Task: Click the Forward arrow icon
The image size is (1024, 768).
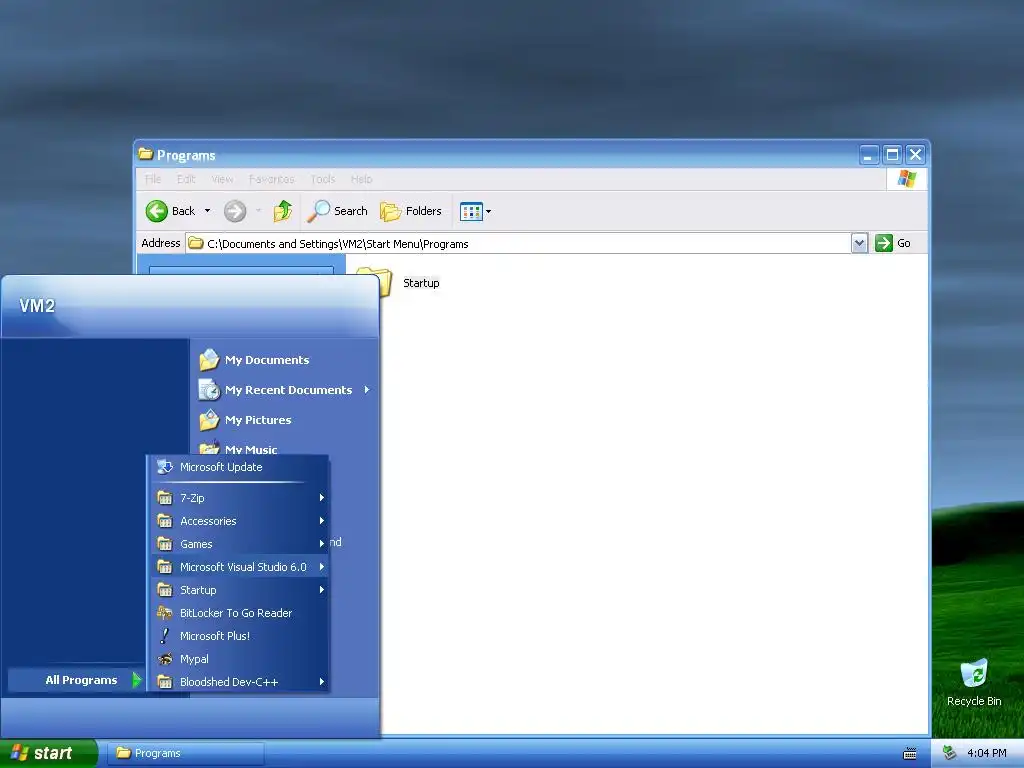Action: 235,211
